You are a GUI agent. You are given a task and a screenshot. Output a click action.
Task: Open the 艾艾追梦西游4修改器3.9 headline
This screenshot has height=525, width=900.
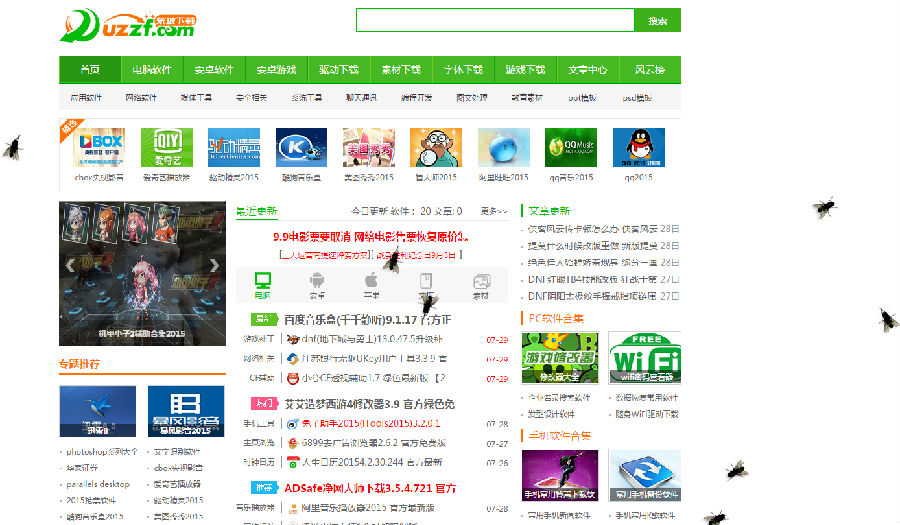click(370, 404)
